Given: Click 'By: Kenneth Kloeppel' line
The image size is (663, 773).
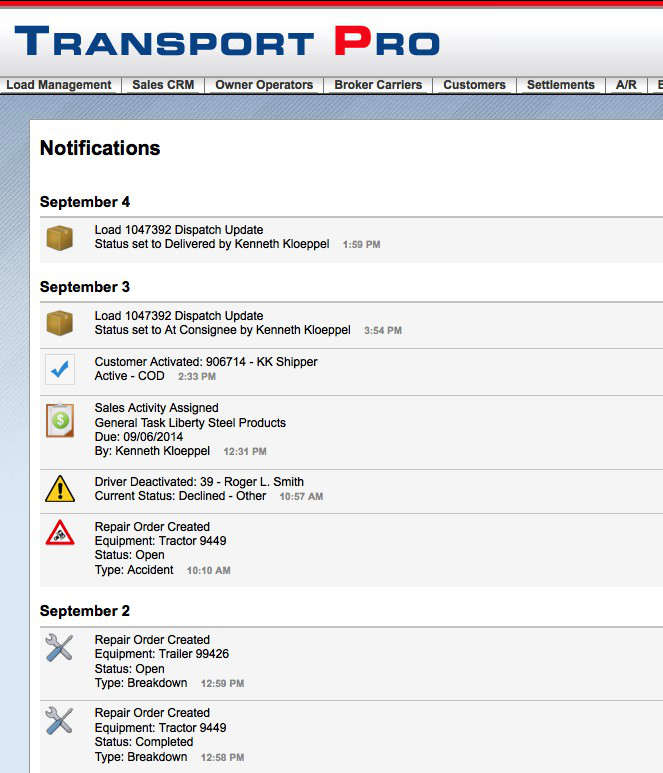Looking at the screenshot, I should pyautogui.click(x=152, y=451).
